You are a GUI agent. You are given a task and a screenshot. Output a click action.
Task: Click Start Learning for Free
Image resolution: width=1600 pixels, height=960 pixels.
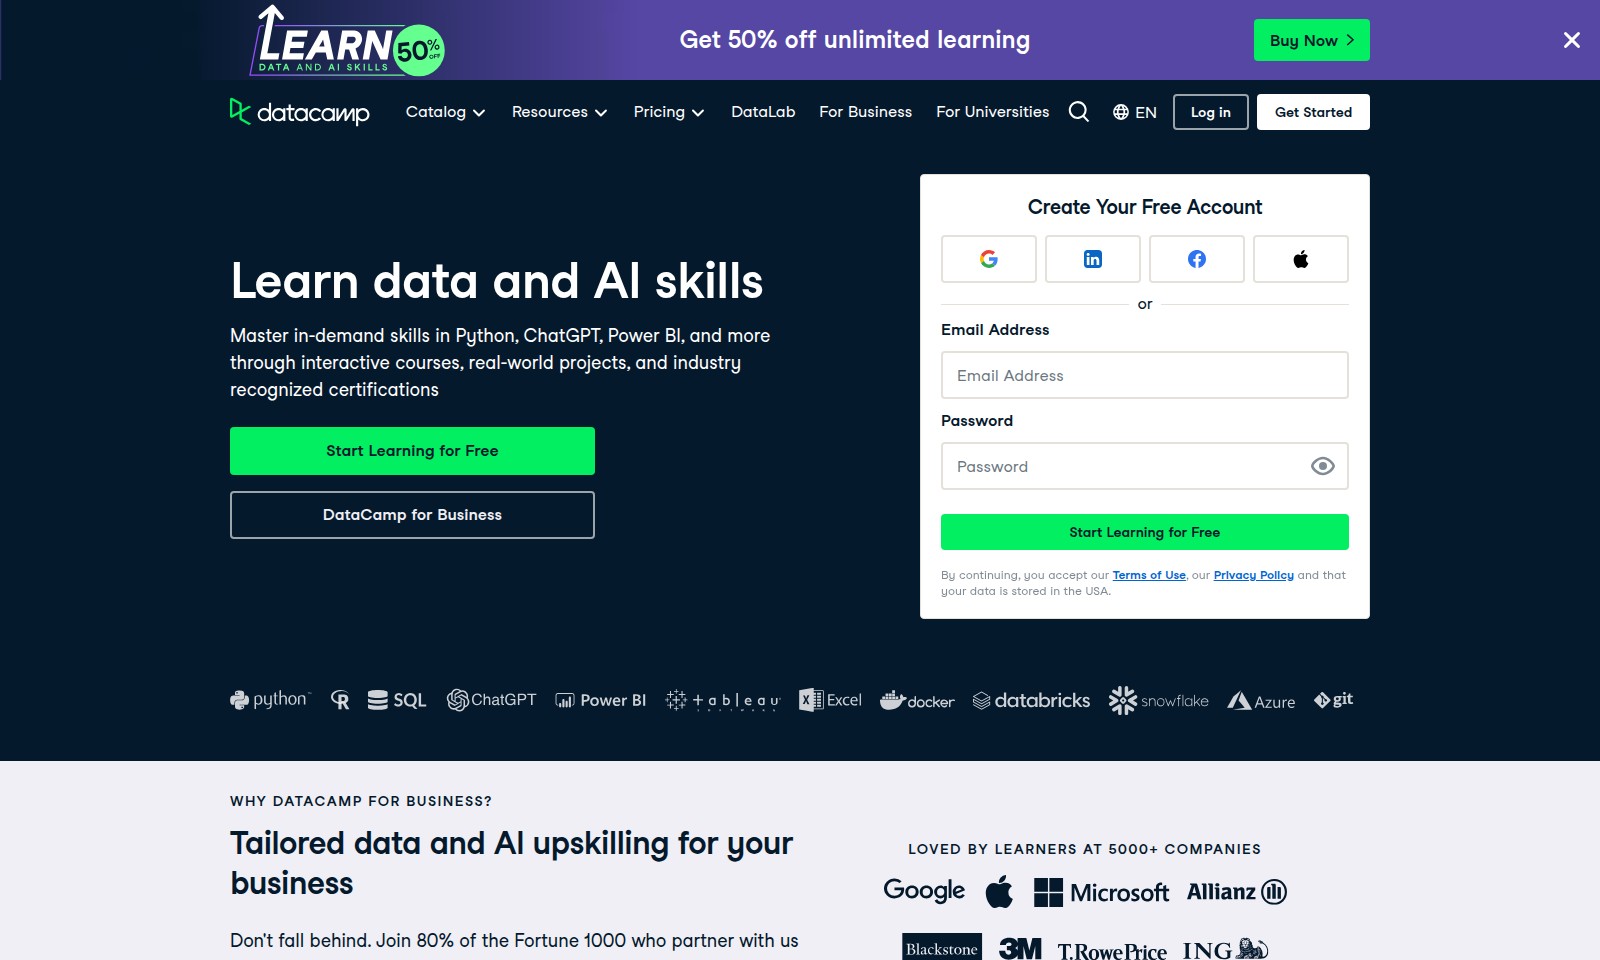point(412,450)
